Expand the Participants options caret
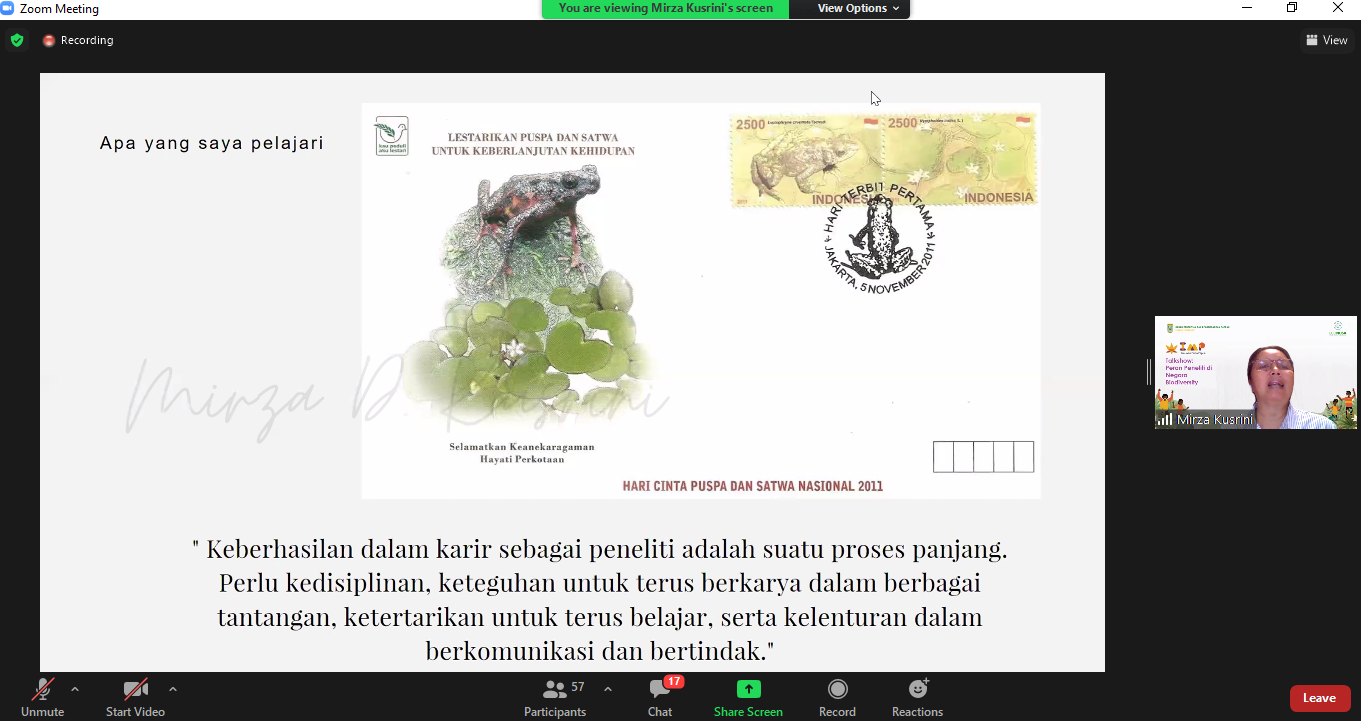 coord(608,689)
